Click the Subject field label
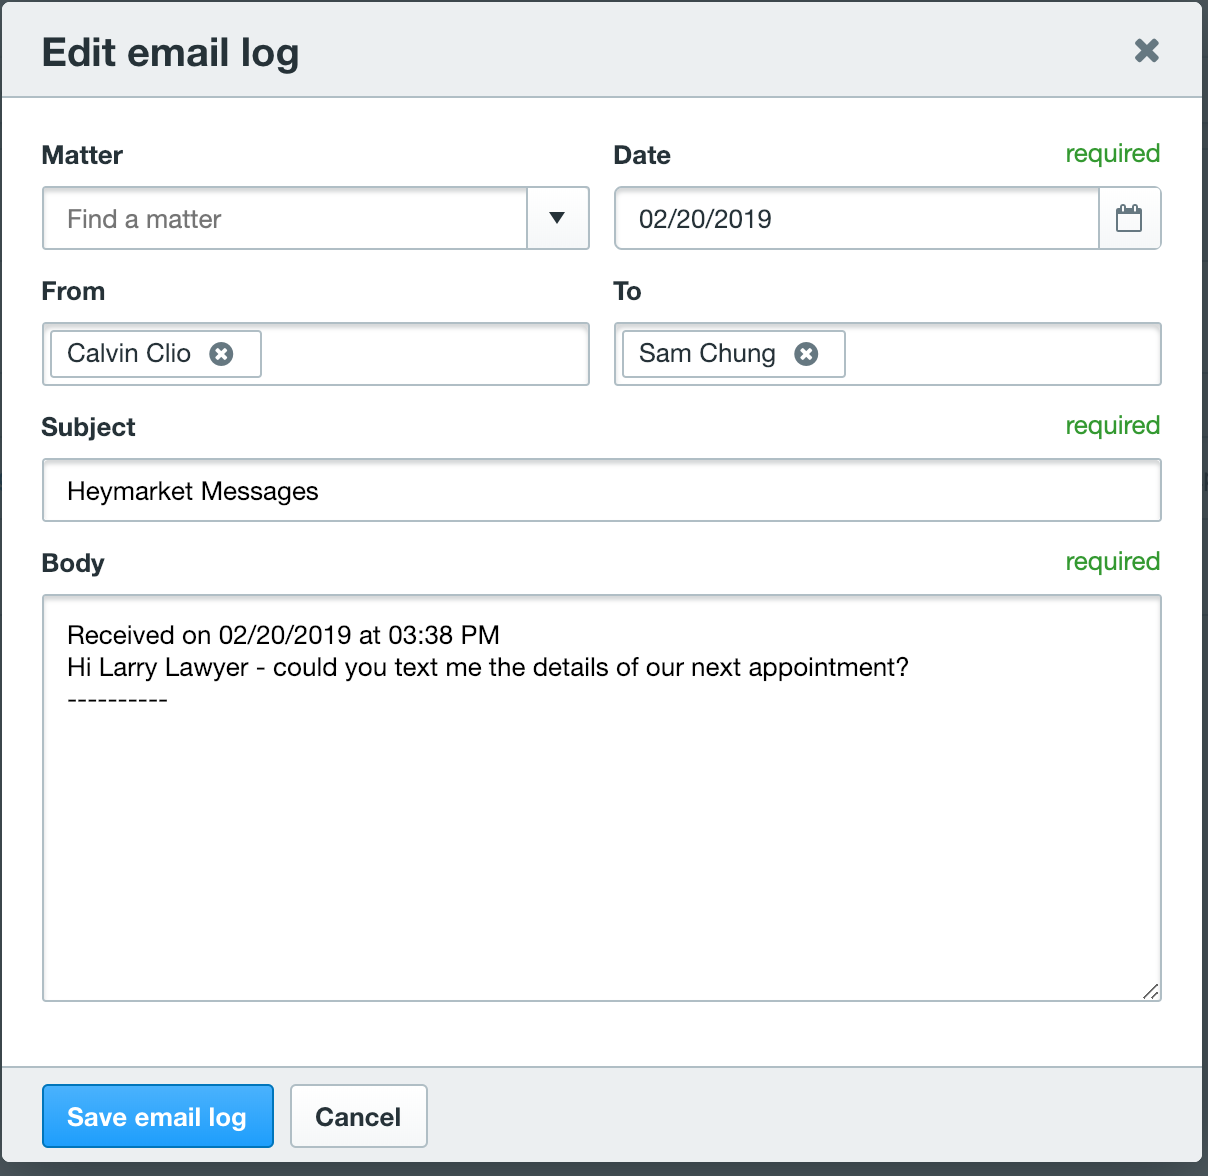The image size is (1208, 1176). coord(88,427)
